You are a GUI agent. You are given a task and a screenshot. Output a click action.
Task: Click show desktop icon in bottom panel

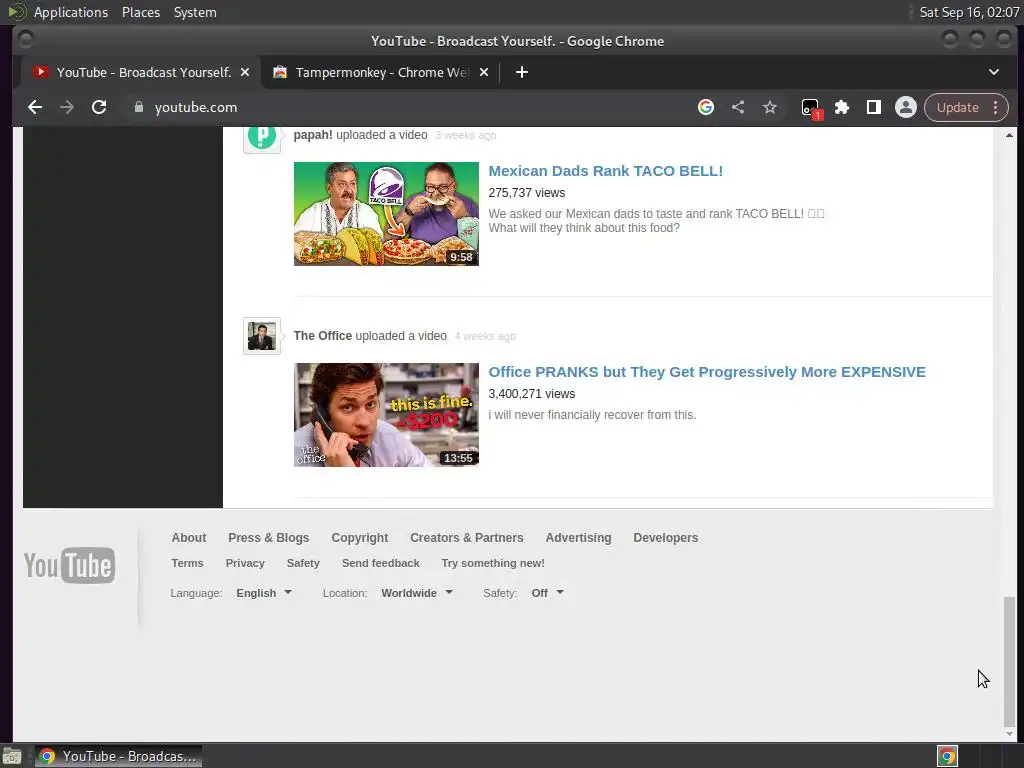(12, 756)
